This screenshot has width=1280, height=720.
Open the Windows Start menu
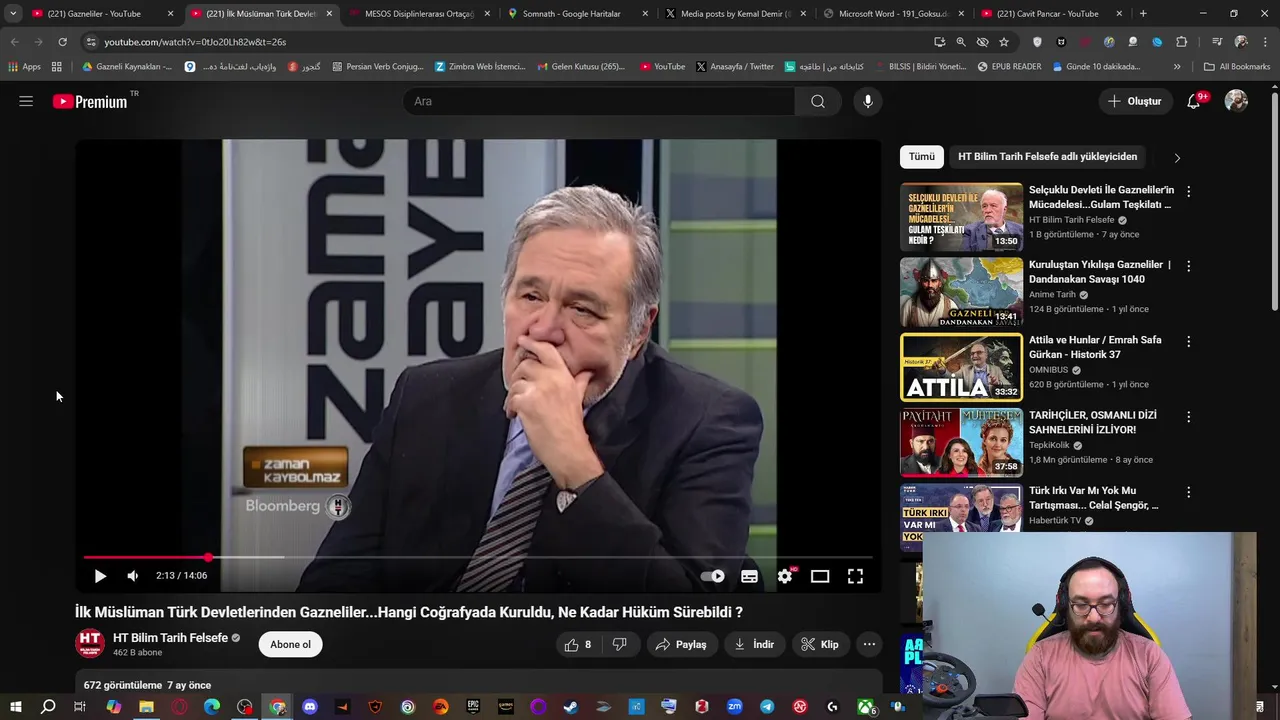tap(16, 707)
